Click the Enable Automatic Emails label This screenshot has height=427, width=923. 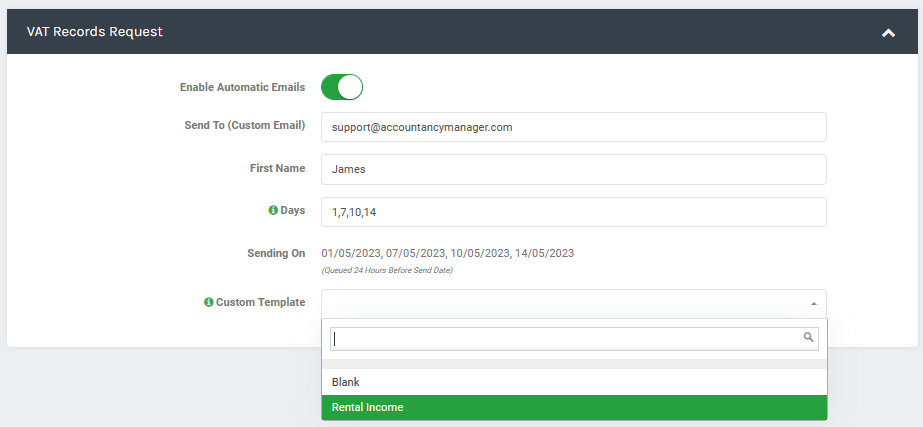pos(243,87)
